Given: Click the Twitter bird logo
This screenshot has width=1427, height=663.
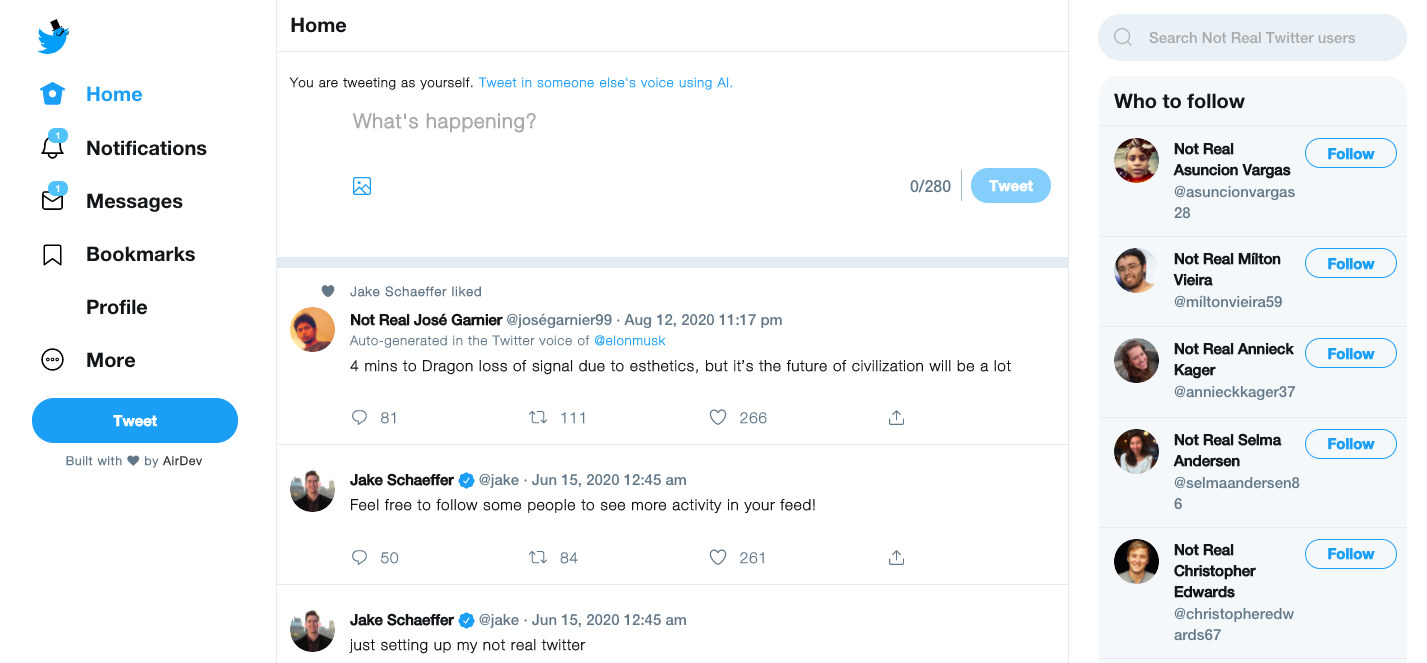Looking at the screenshot, I should point(53,37).
